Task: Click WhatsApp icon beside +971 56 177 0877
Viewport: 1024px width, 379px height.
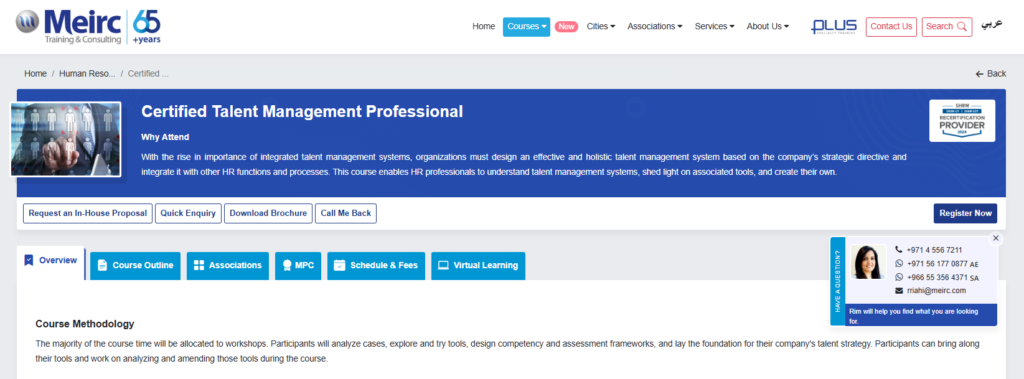Action: [x=899, y=263]
